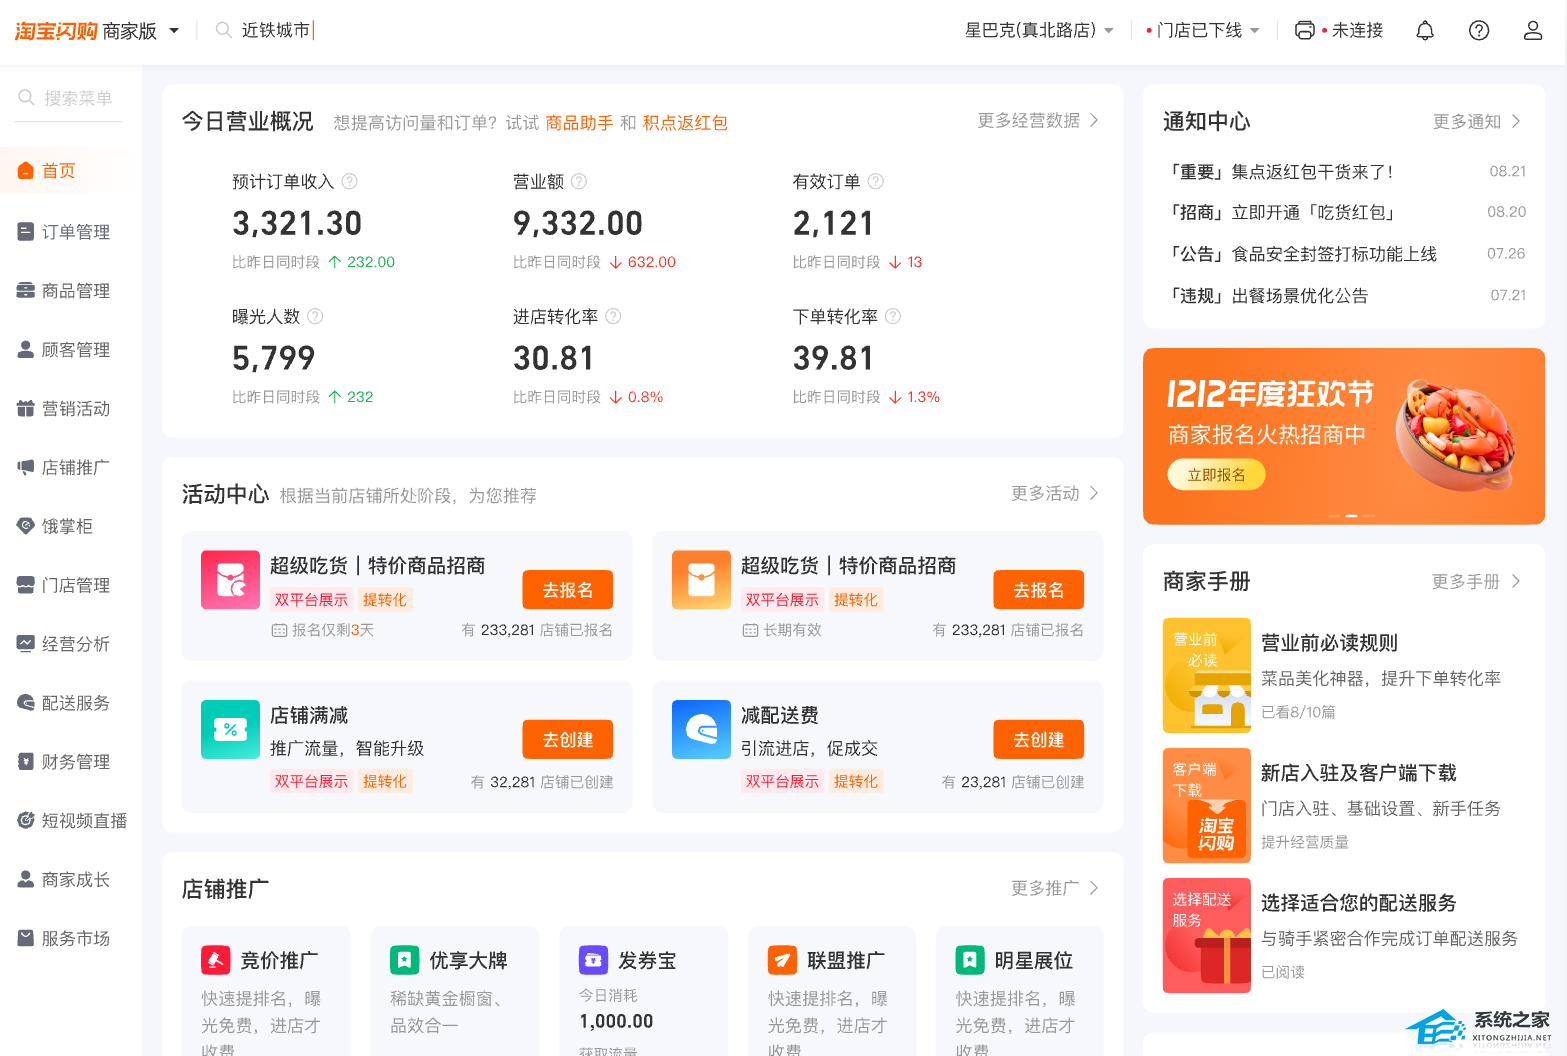Open 营业前必读规则 handbook thumbnail

point(1207,676)
